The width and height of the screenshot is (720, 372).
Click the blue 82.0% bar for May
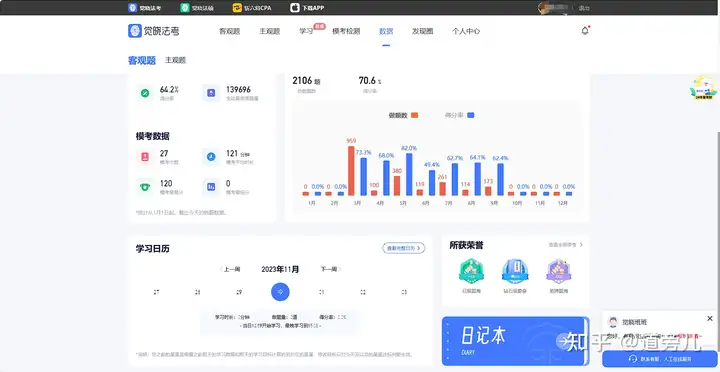point(409,175)
